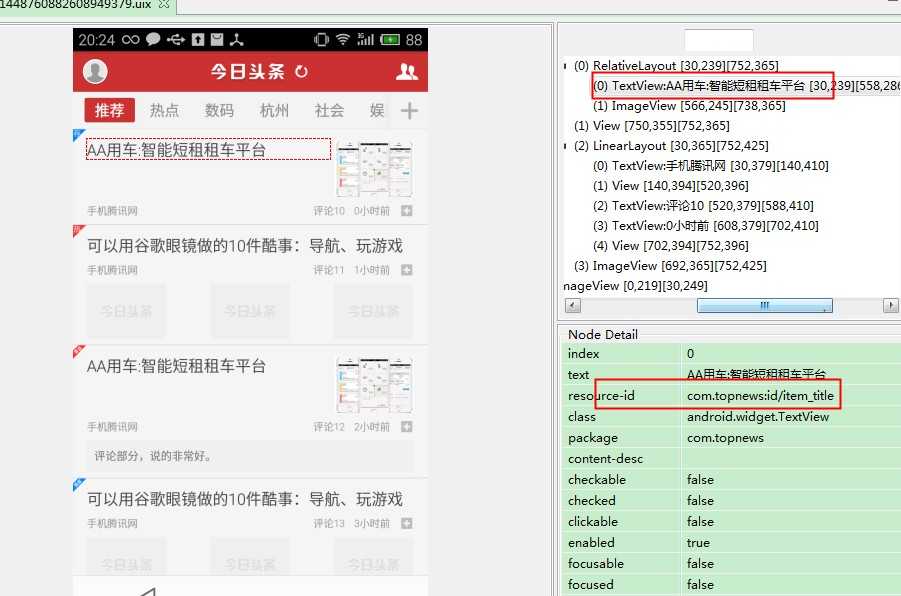Select TextView:AA用车:智能短租租车平台 tree node
Image resolution: width=901 pixels, height=596 pixels.
coord(746,86)
